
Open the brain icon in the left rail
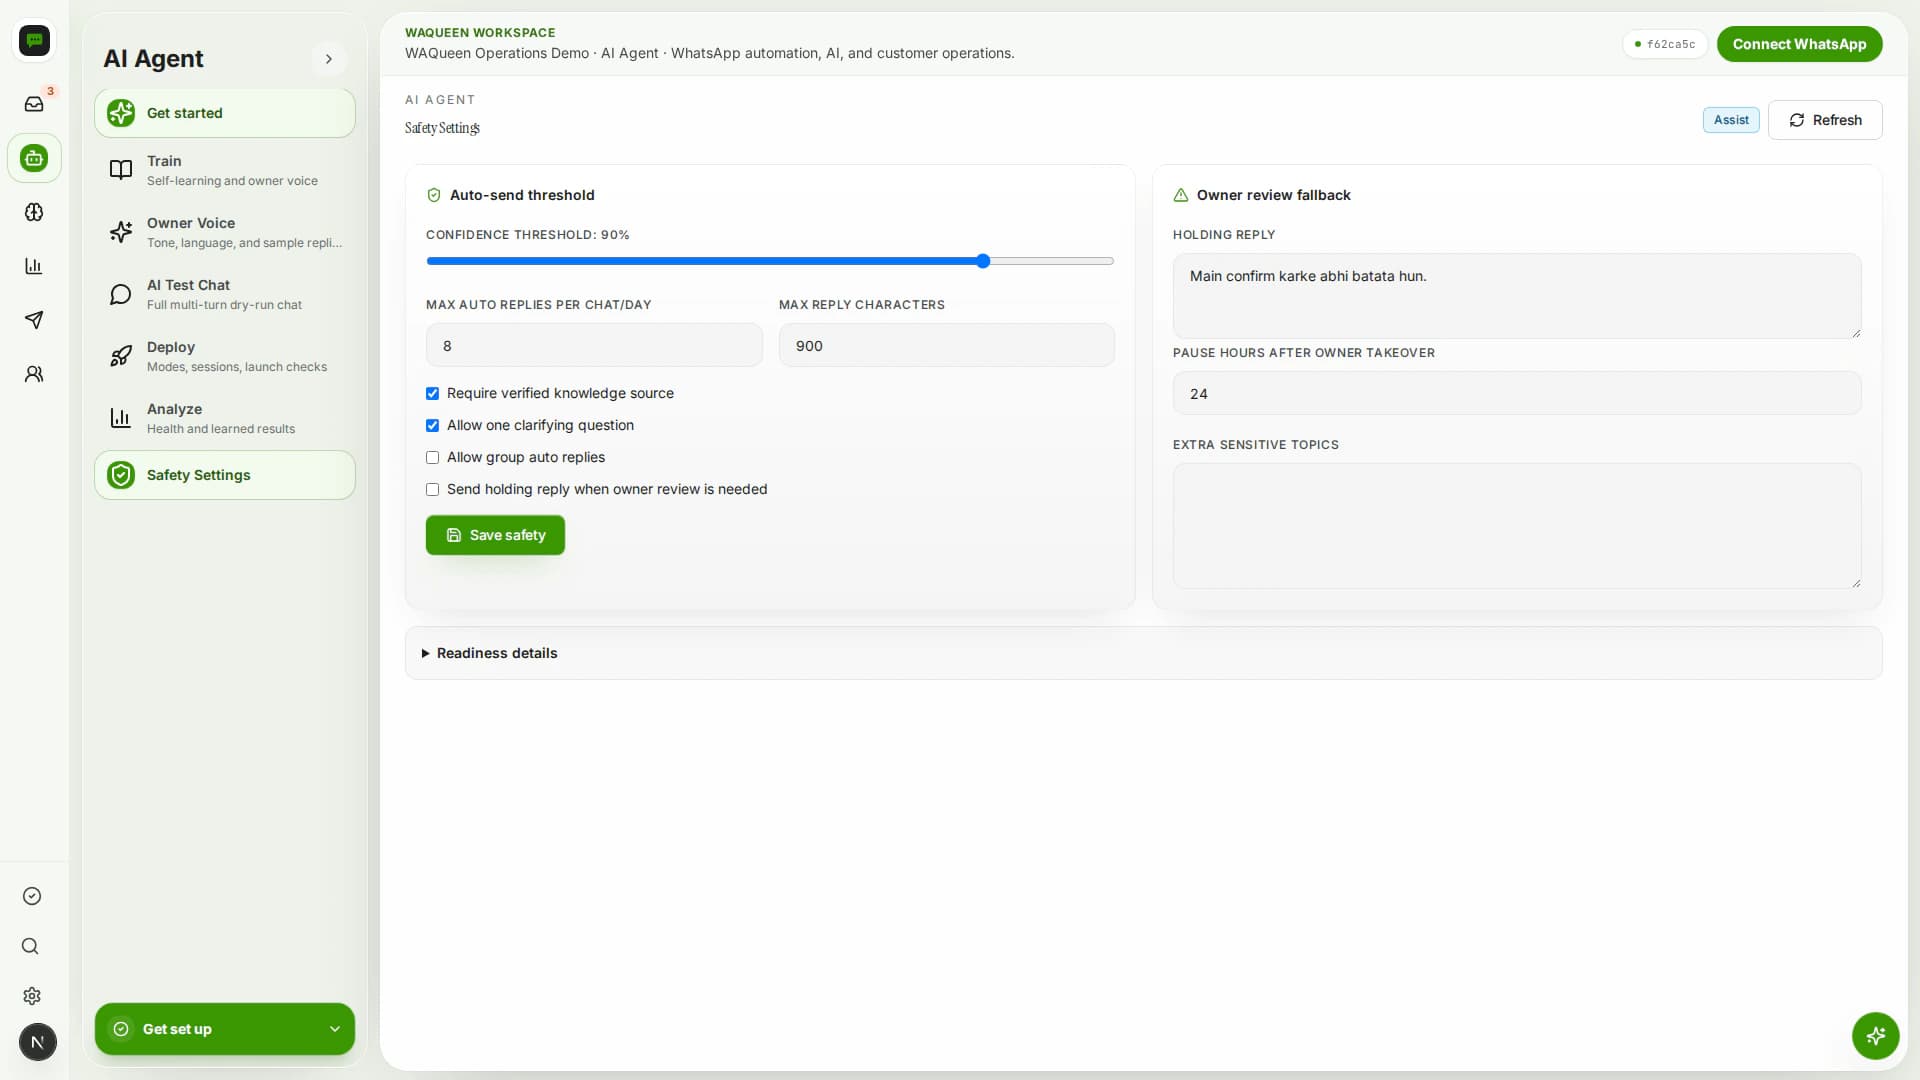34,212
